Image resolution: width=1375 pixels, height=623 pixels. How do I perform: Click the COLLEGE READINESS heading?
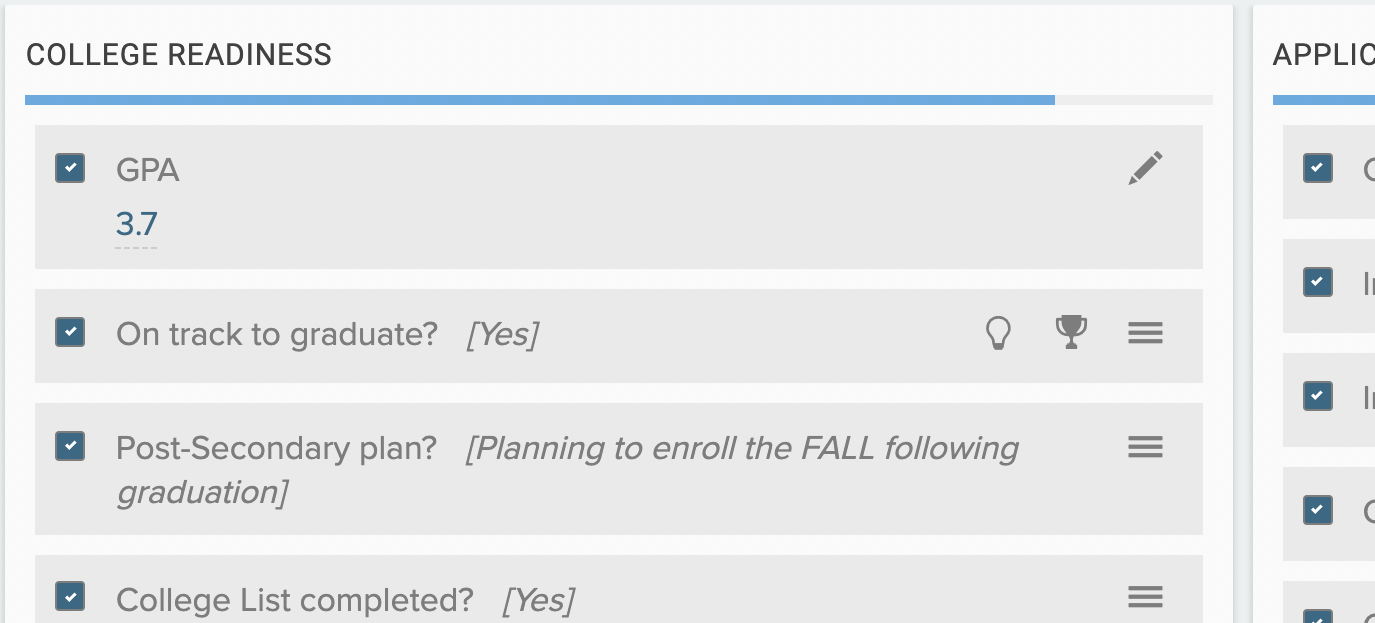point(179,55)
